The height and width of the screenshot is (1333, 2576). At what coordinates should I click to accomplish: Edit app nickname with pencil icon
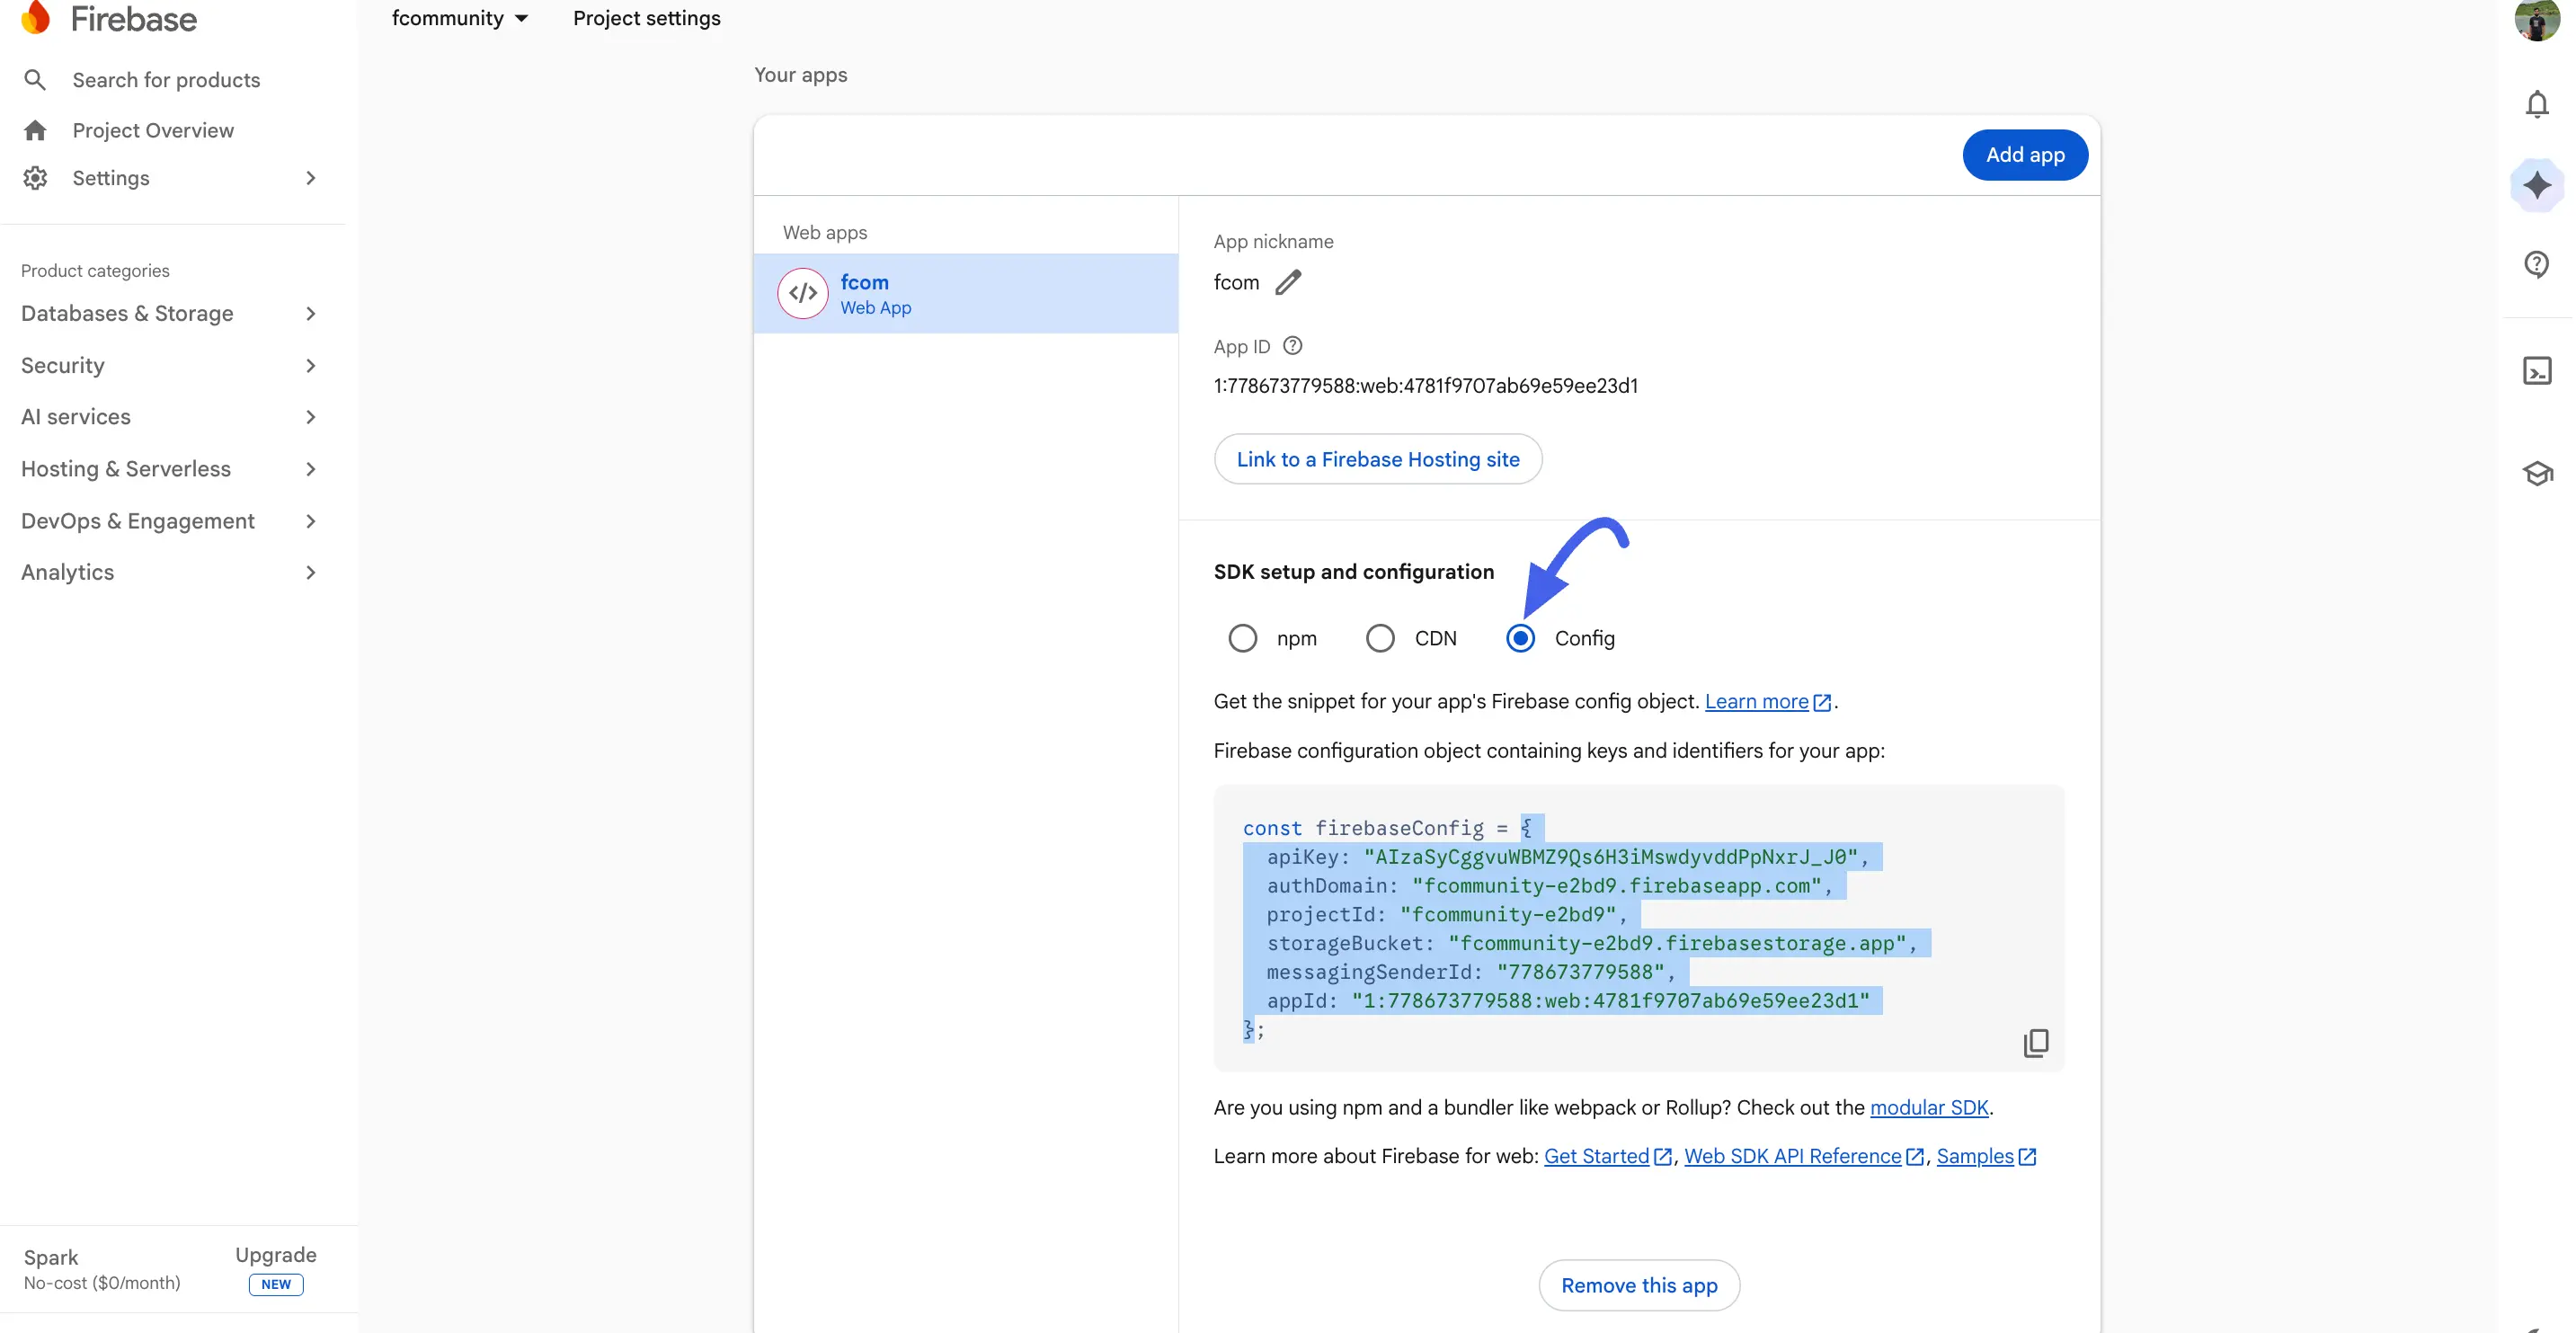[1288, 283]
